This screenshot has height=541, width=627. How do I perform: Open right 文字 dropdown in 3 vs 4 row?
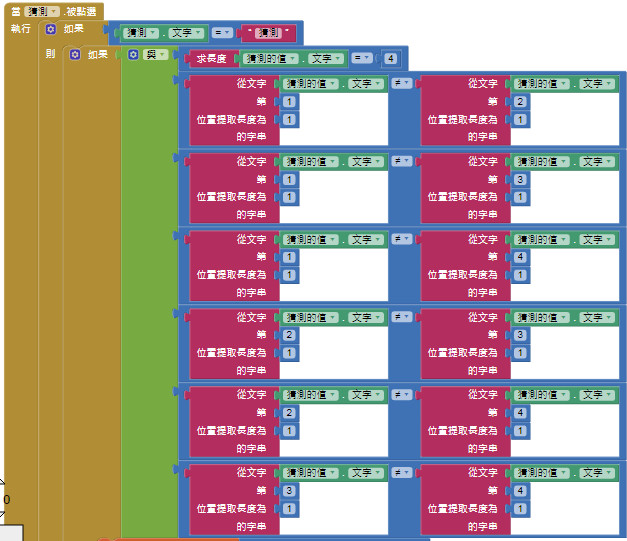(597, 473)
